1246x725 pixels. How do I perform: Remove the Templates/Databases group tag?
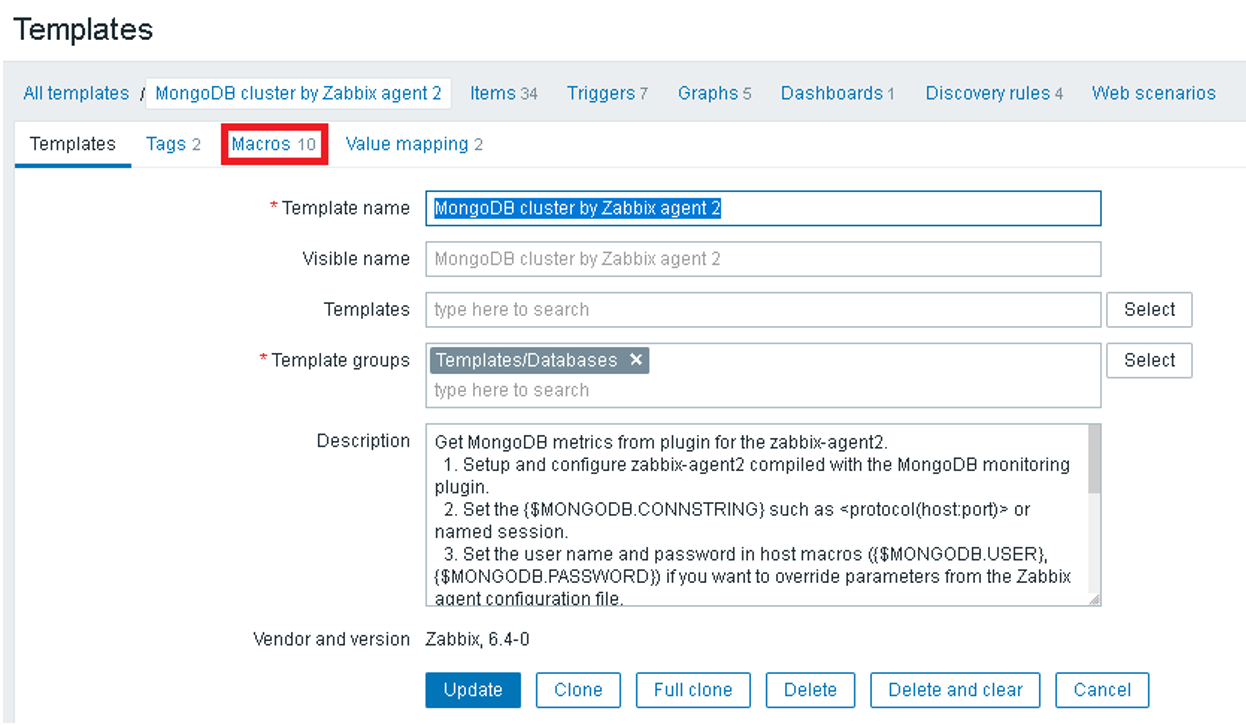tap(635, 360)
